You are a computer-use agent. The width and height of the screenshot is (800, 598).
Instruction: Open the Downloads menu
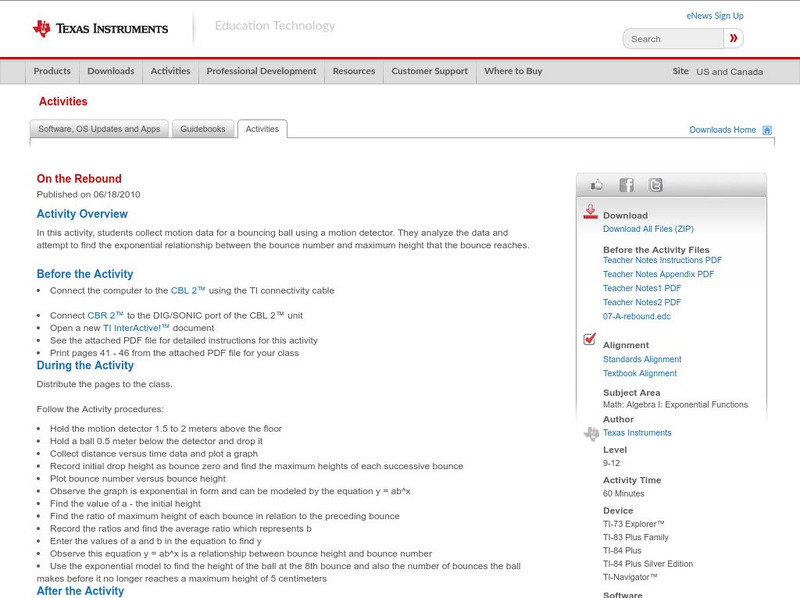111,71
